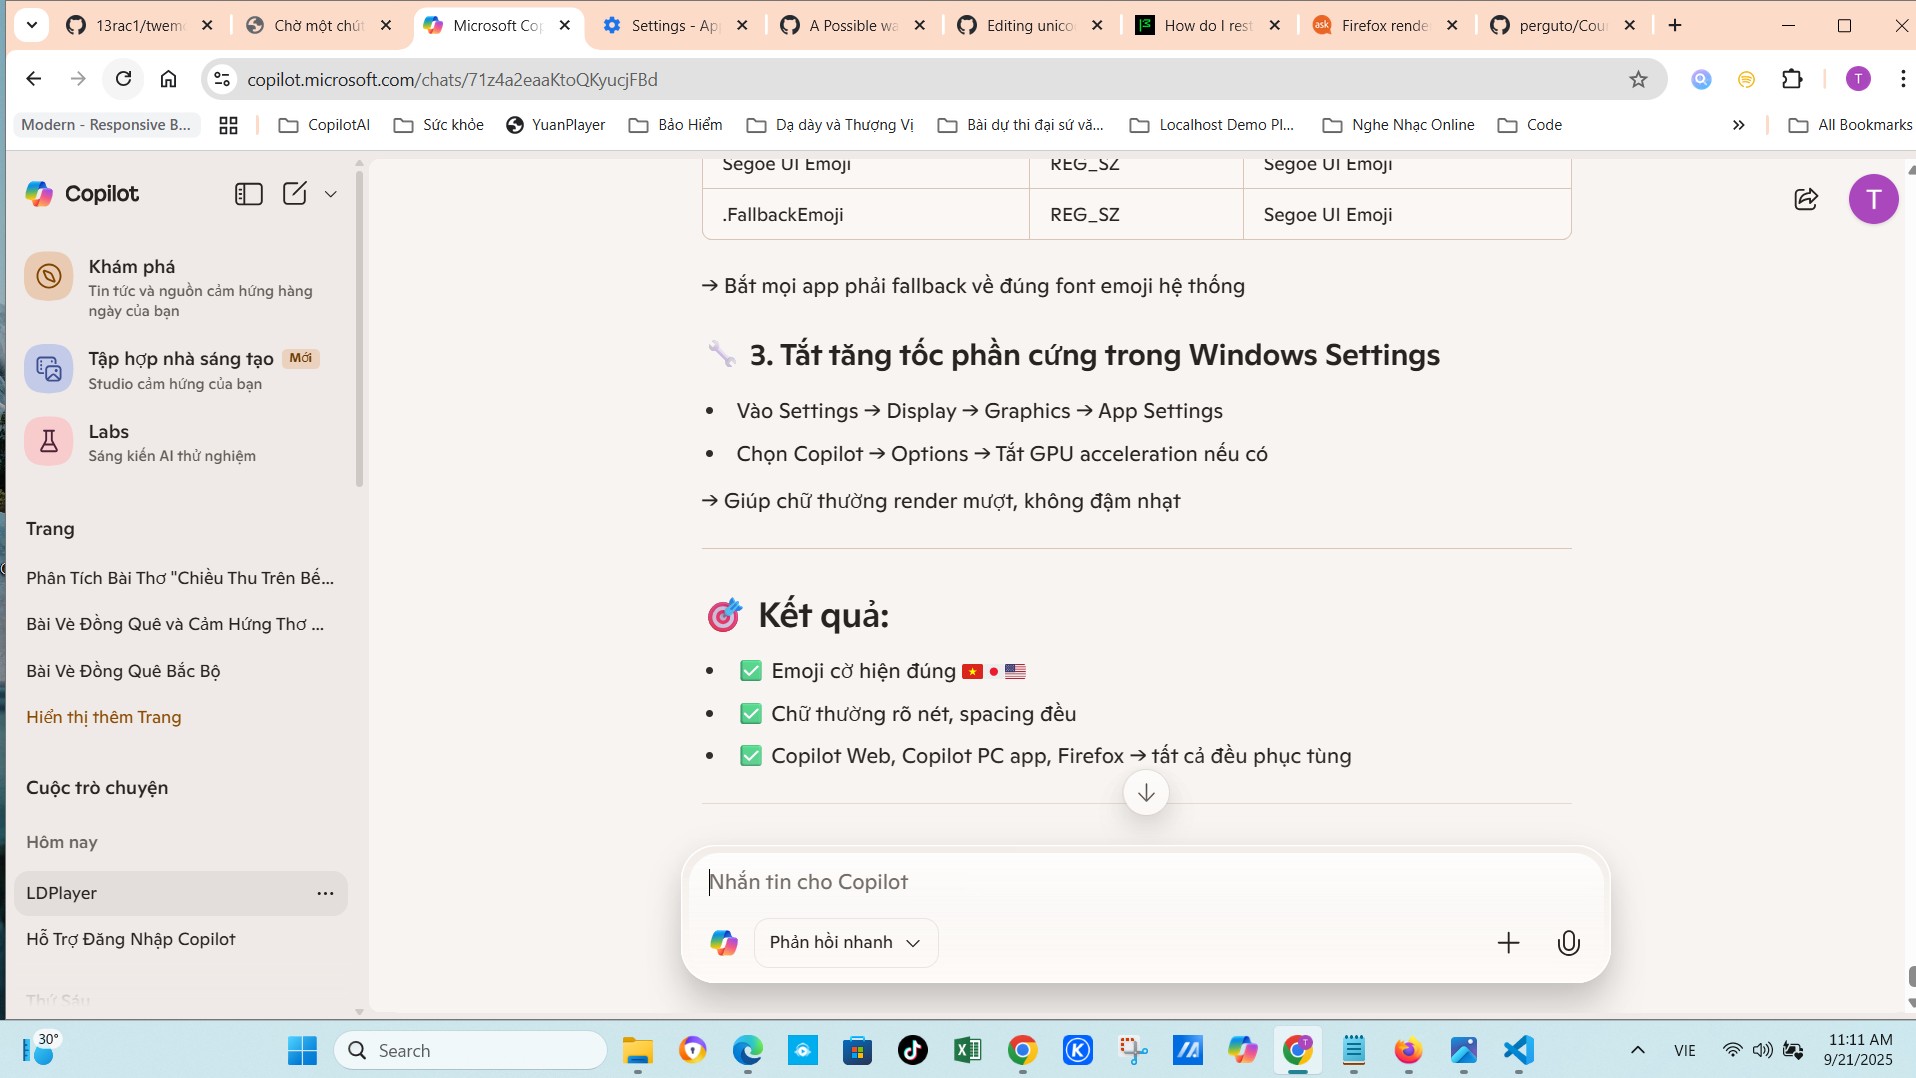This screenshot has height=1078, width=1916.
Task: Click the address bar URL
Action: (x=452, y=79)
